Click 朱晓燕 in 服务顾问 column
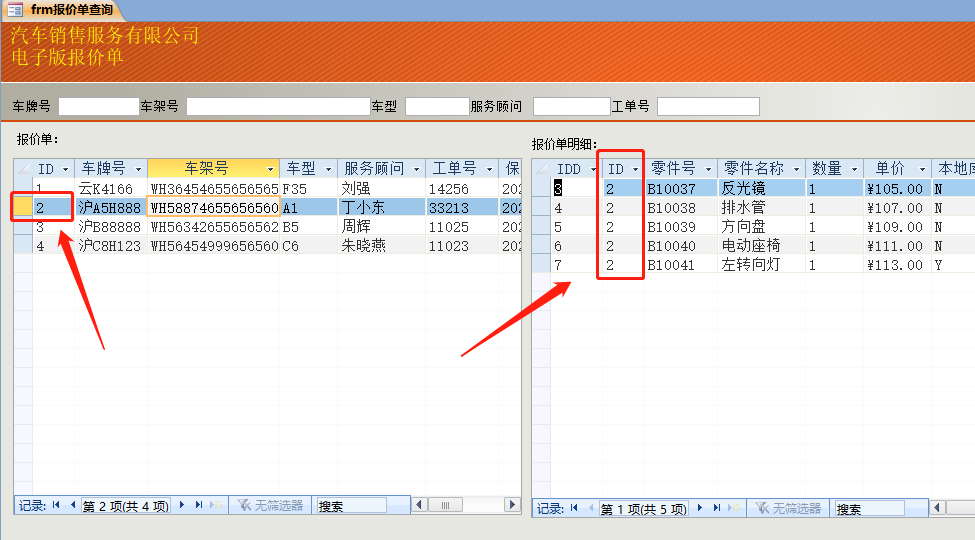 [x=381, y=246]
